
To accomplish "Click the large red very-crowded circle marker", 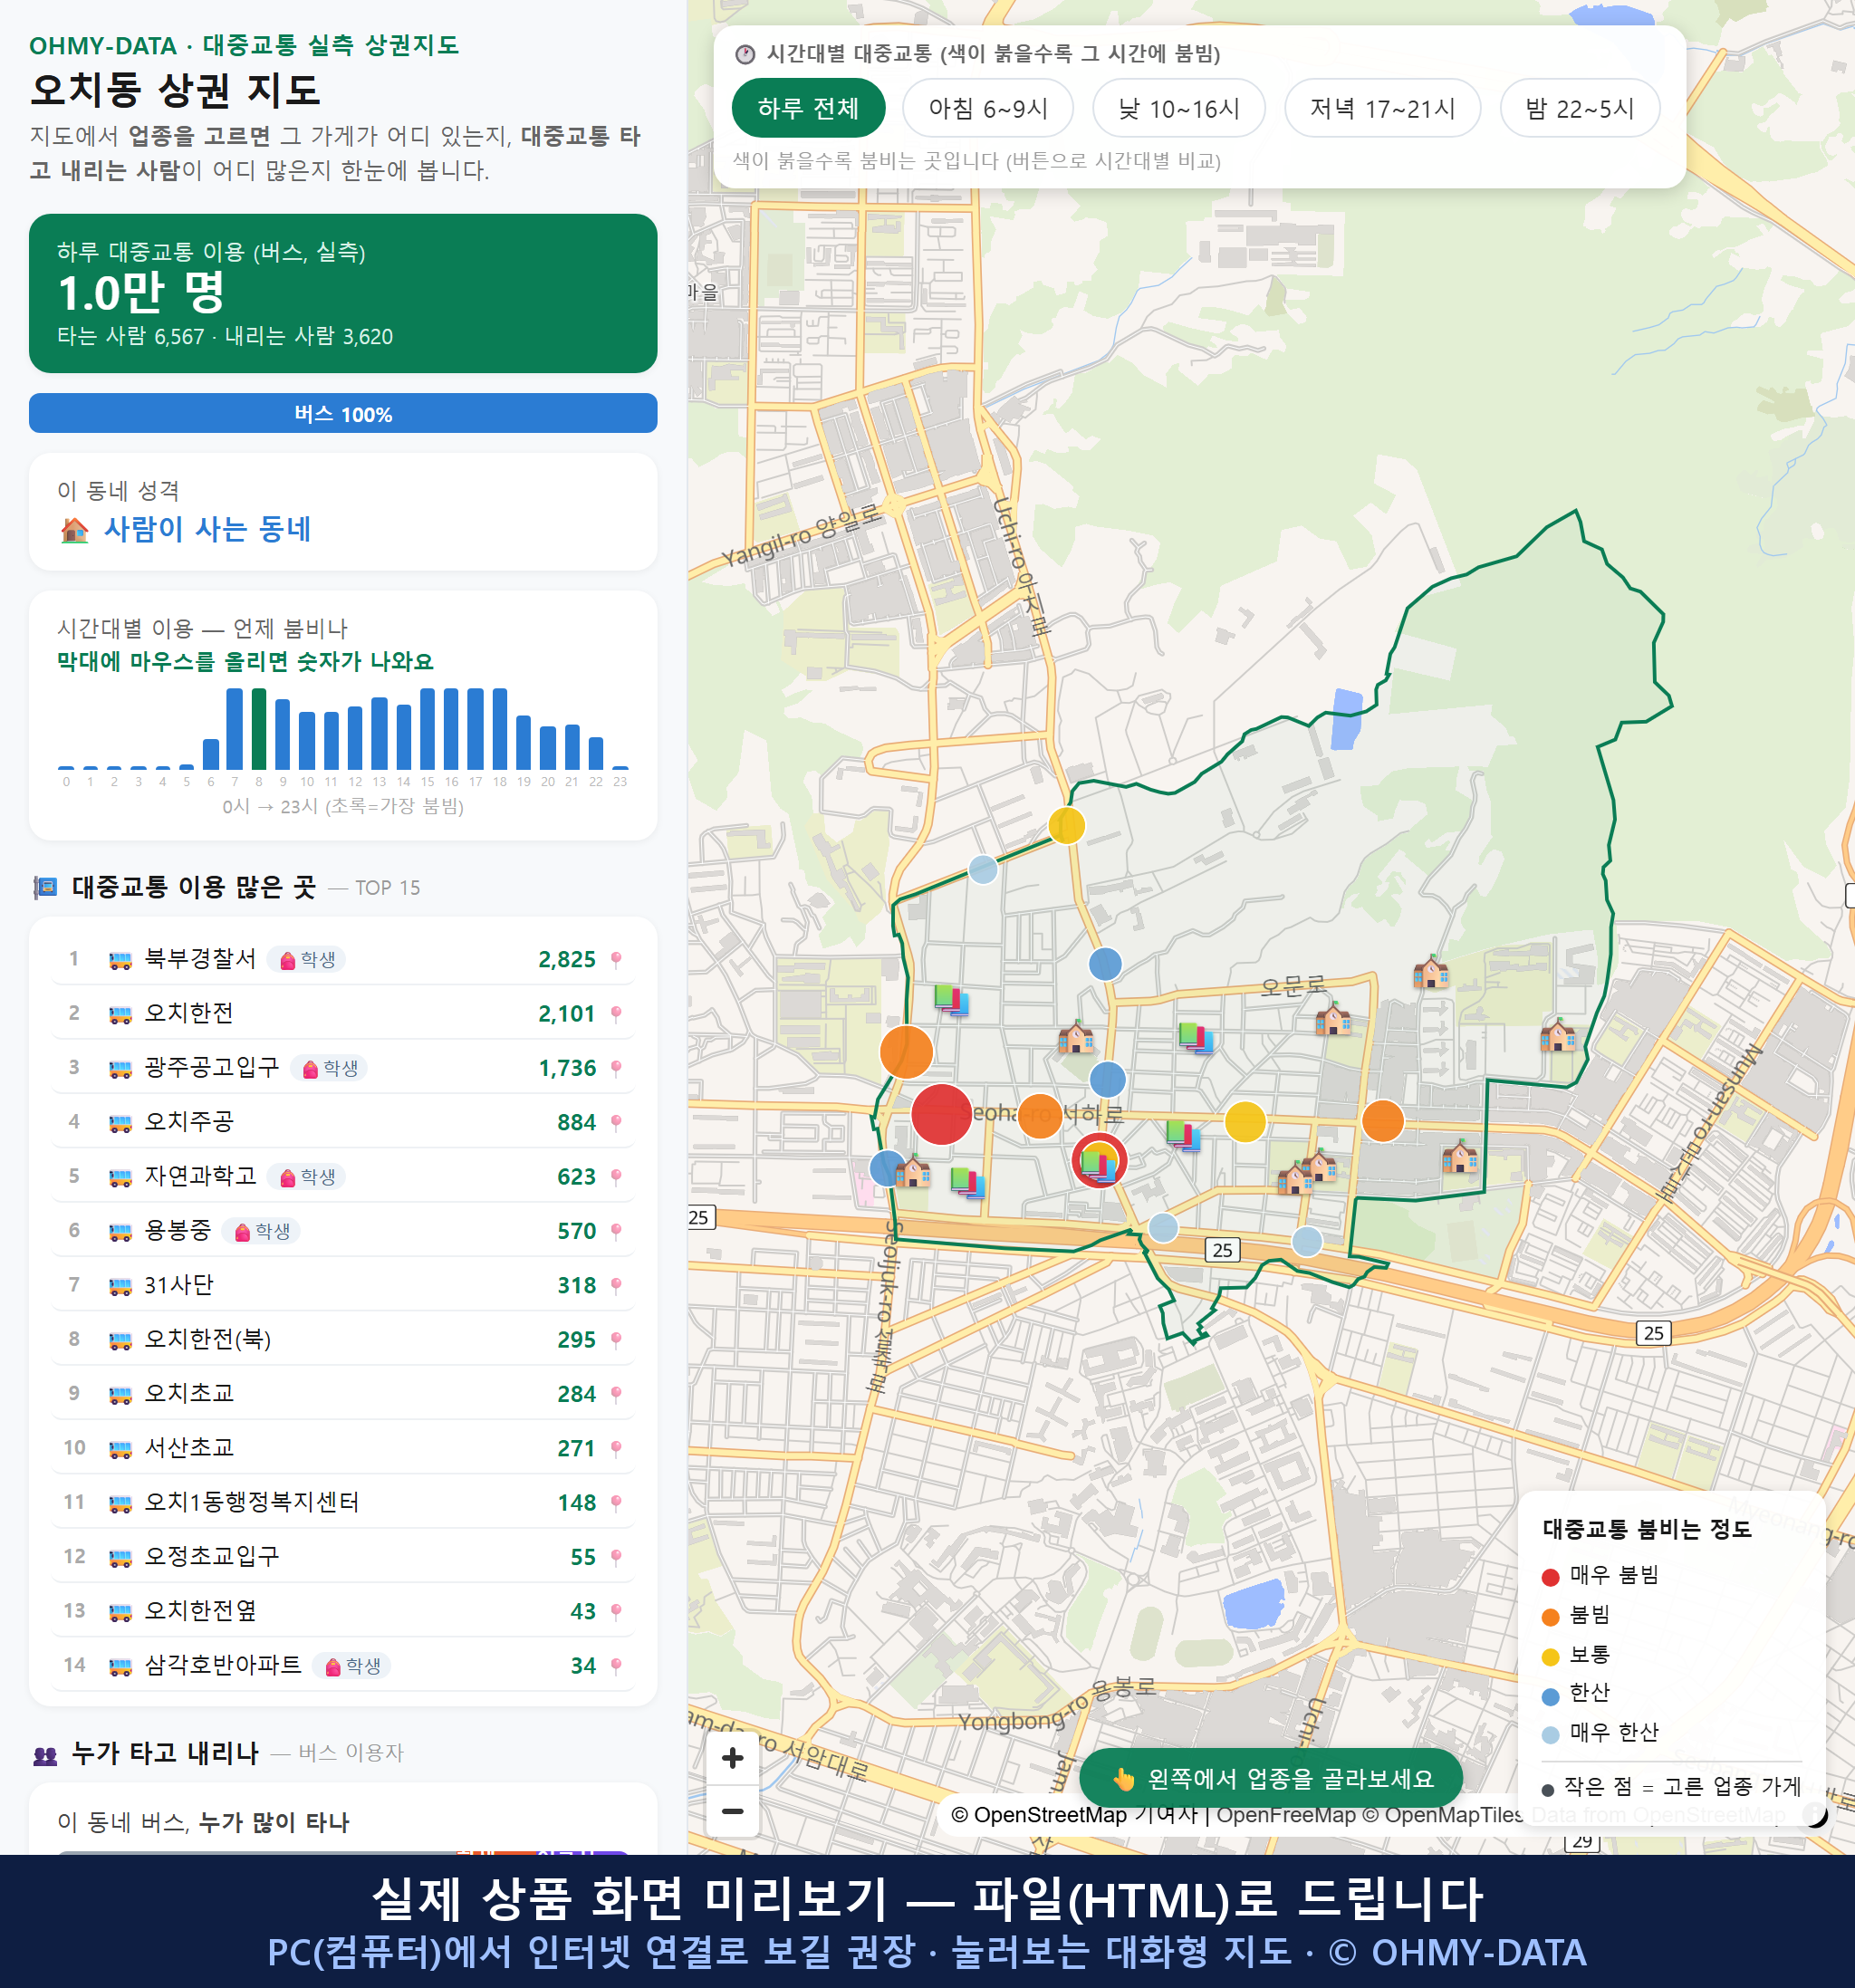I will pyautogui.click(x=941, y=1114).
